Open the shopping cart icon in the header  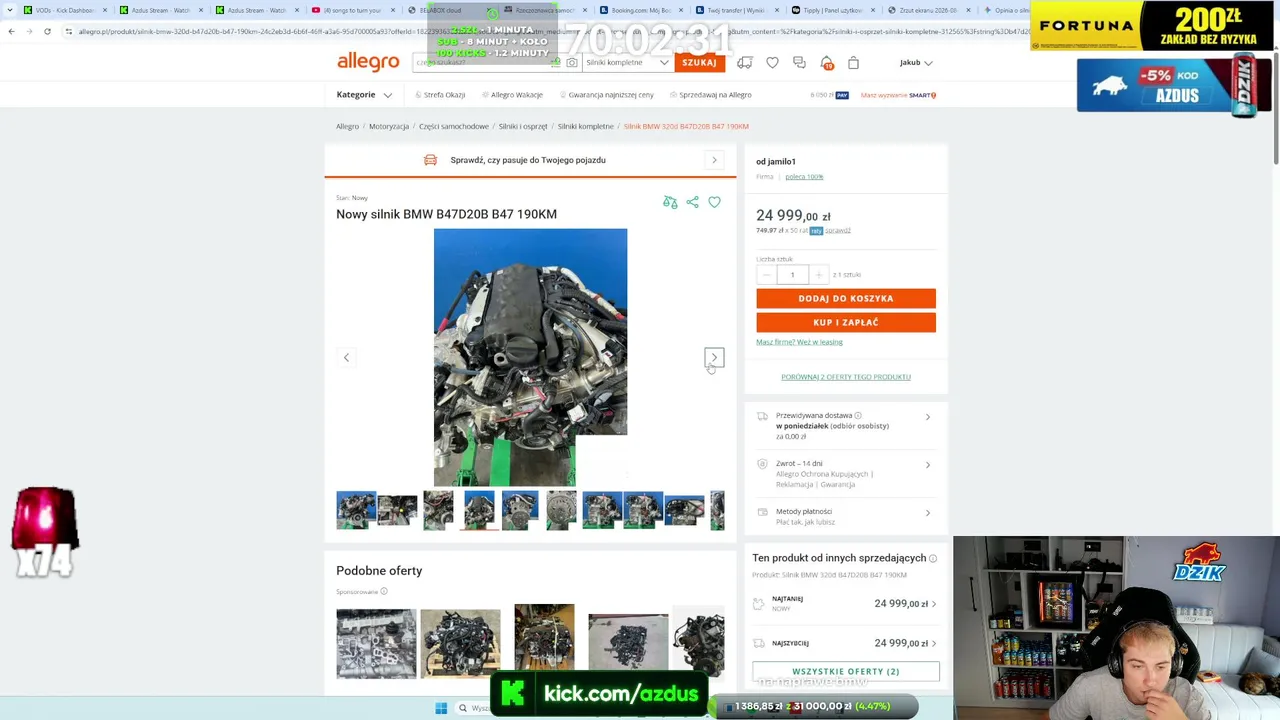[x=853, y=62]
